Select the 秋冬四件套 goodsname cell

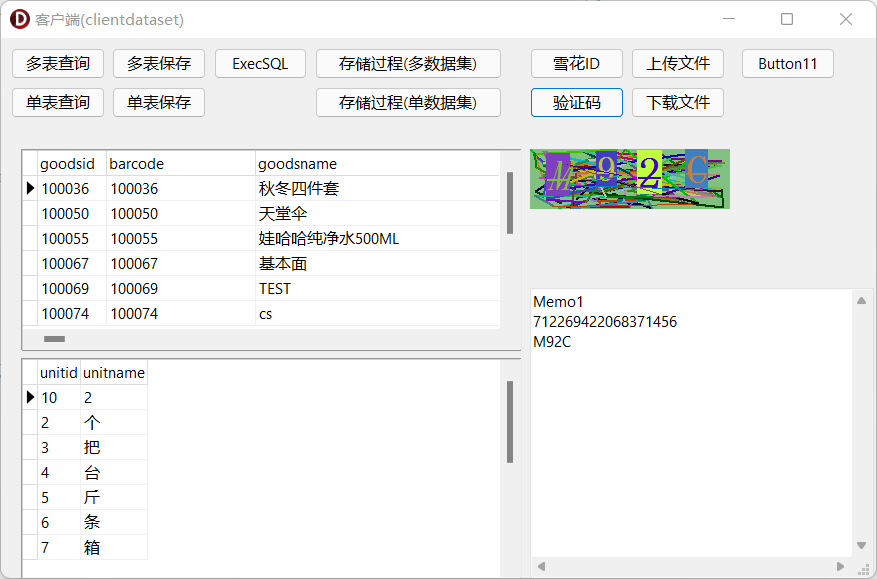377,189
